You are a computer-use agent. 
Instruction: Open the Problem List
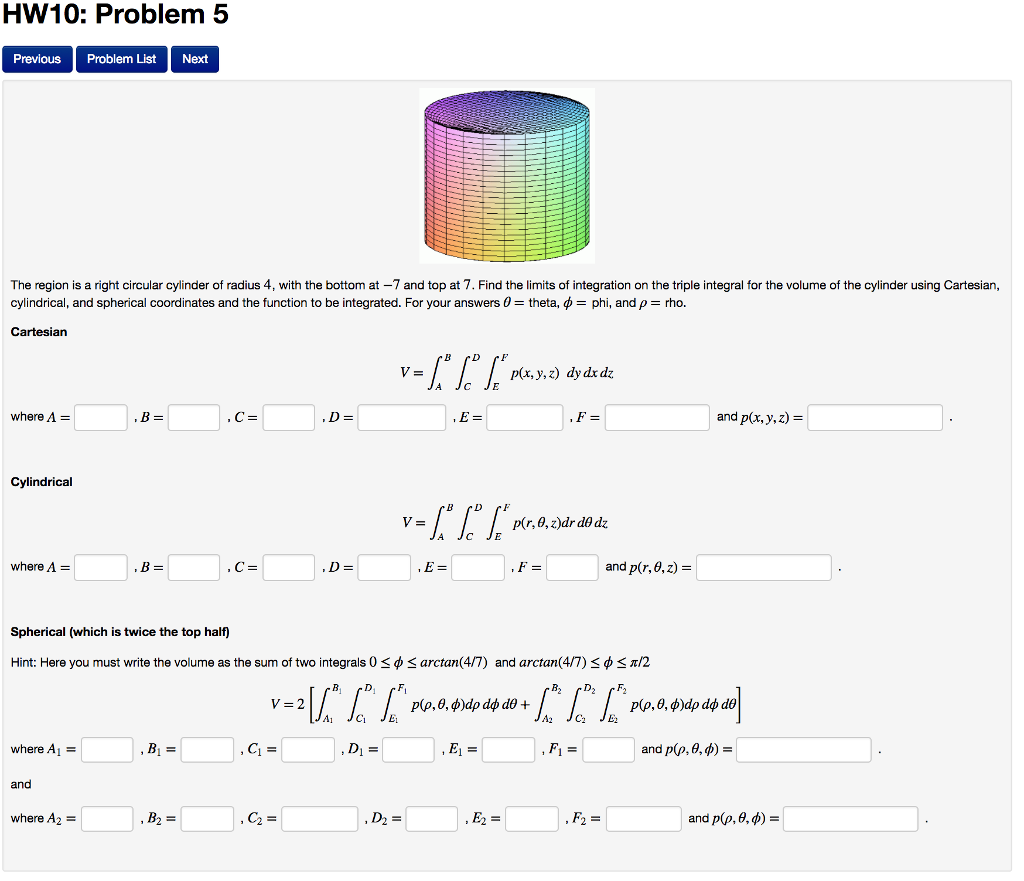coord(121,59)
